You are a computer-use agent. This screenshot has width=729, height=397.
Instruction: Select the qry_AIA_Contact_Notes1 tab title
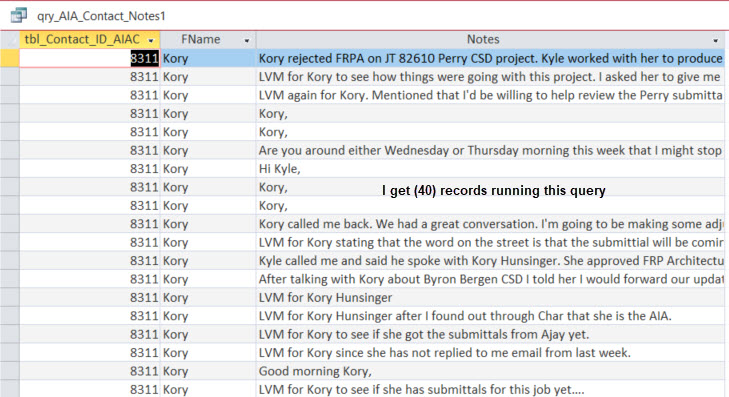coord(101,16)
